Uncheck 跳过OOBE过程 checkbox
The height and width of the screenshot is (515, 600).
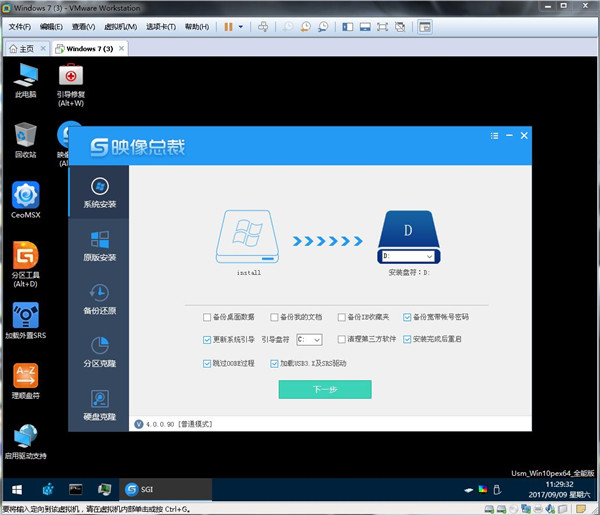(x=207, y=363)
